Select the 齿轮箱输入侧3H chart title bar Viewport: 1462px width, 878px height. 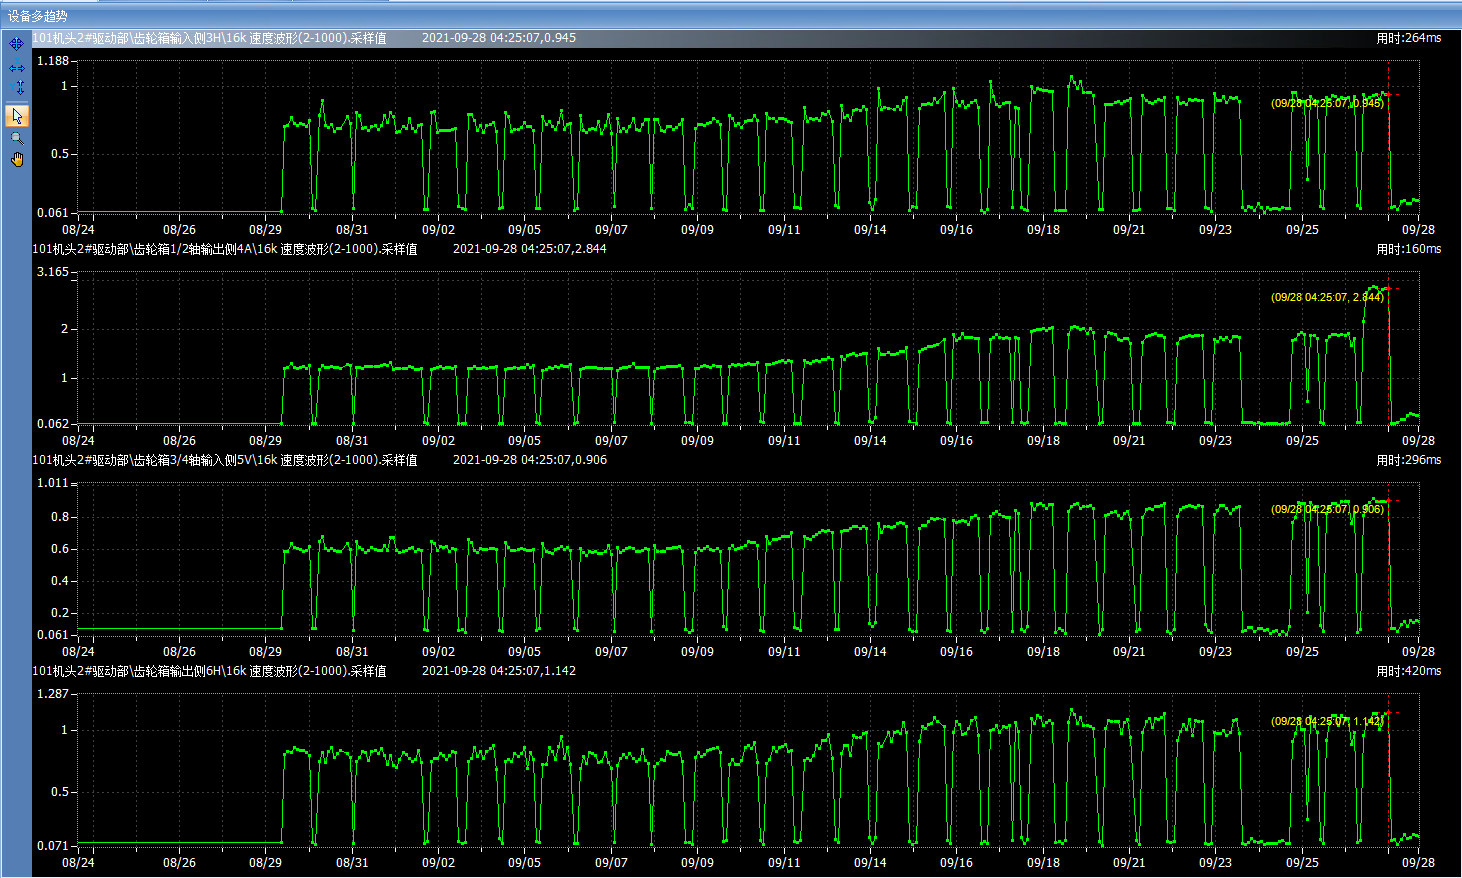(x=210, y=38)
